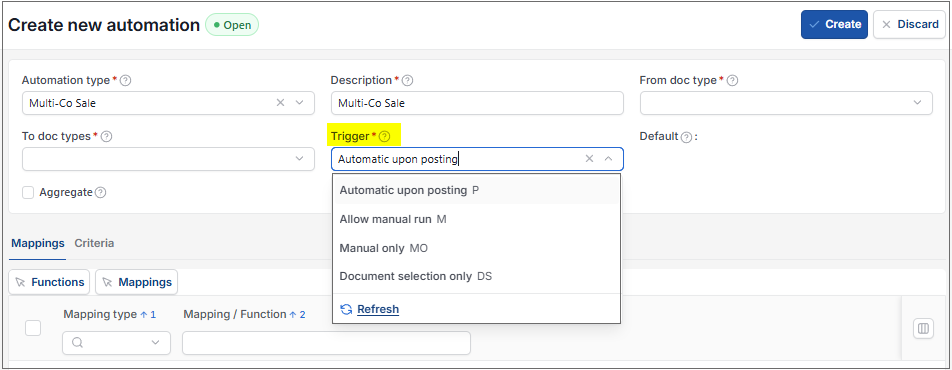Click the help icon beside Automation type
Viewport: 952px width, 370px height.
point(126,81)
